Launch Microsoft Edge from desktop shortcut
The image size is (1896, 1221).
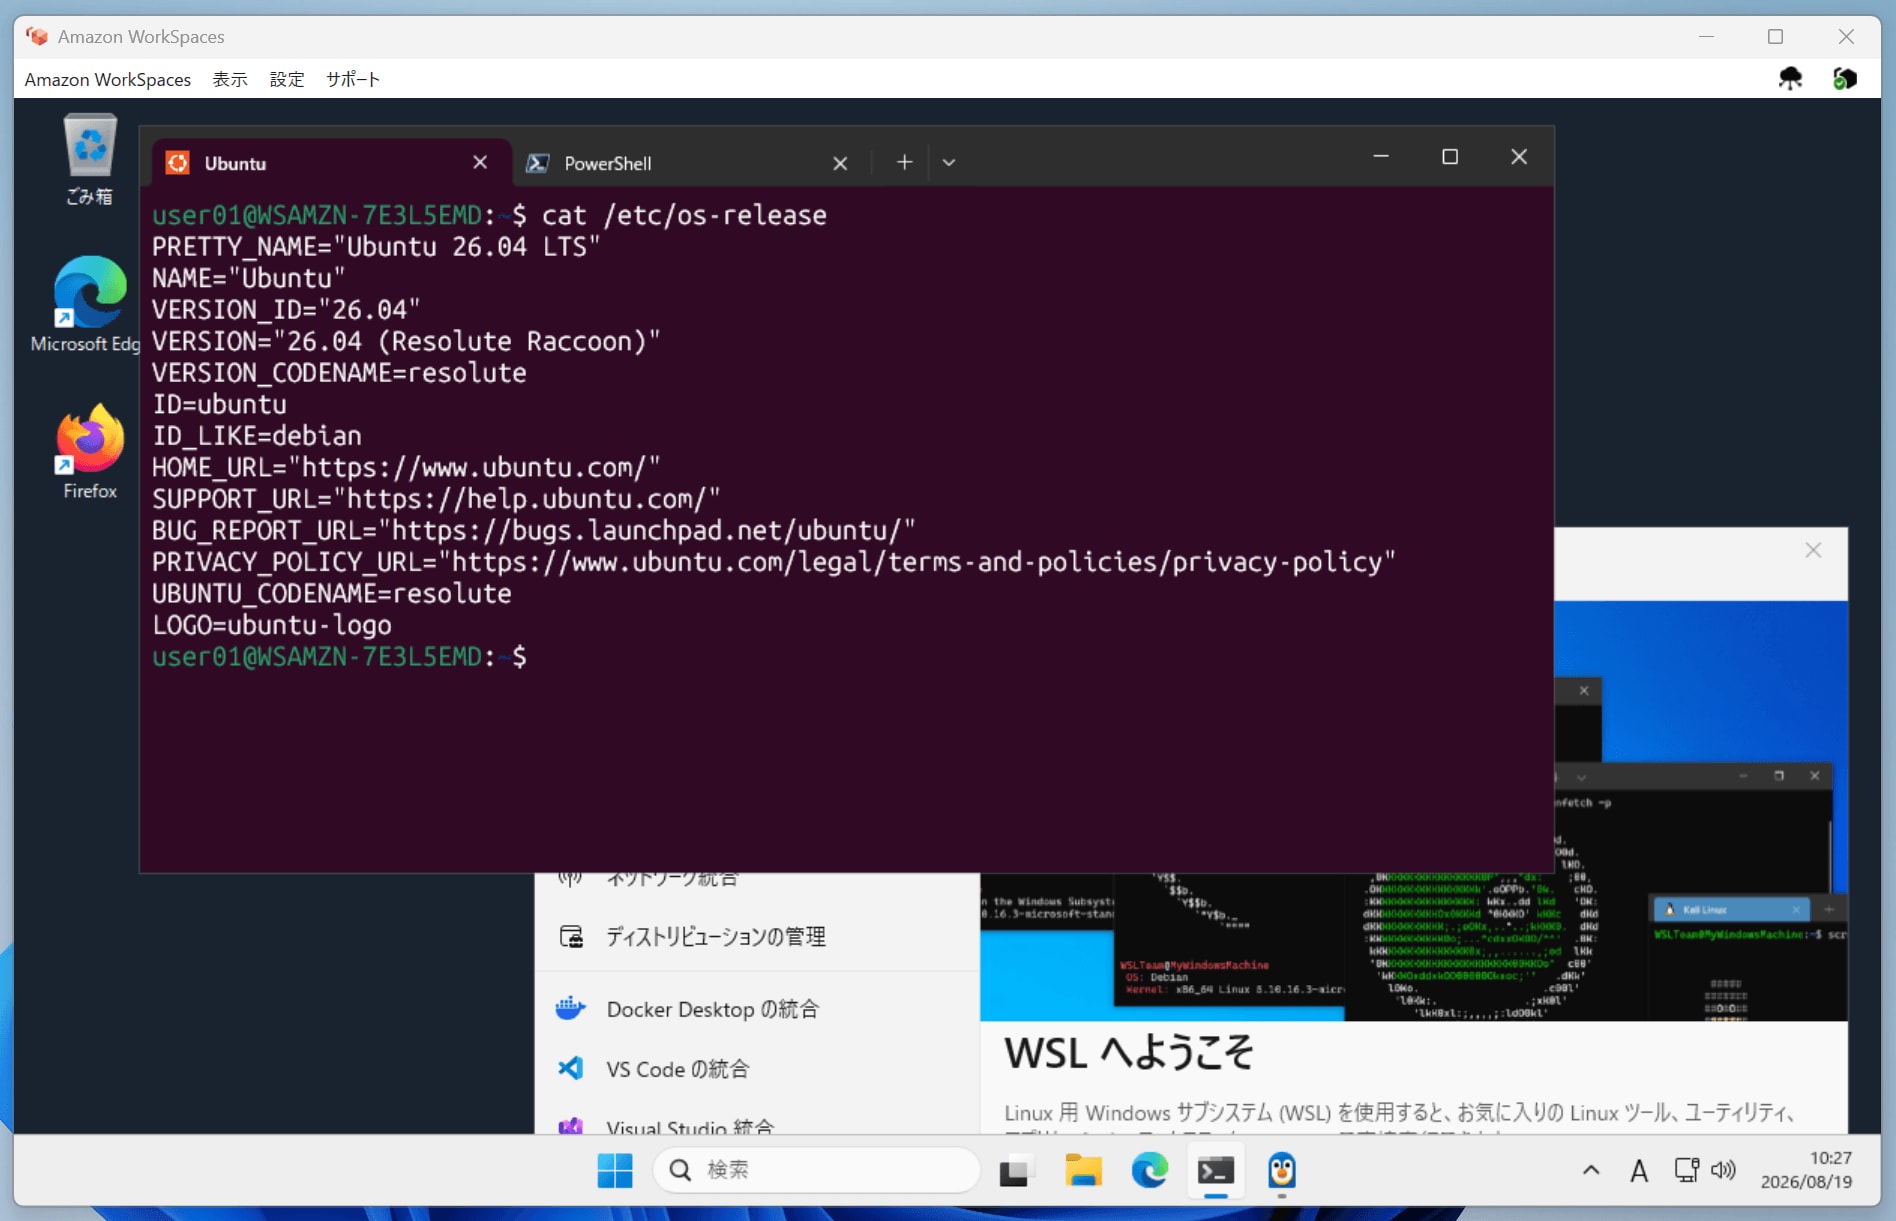click(x=88, y=304)
